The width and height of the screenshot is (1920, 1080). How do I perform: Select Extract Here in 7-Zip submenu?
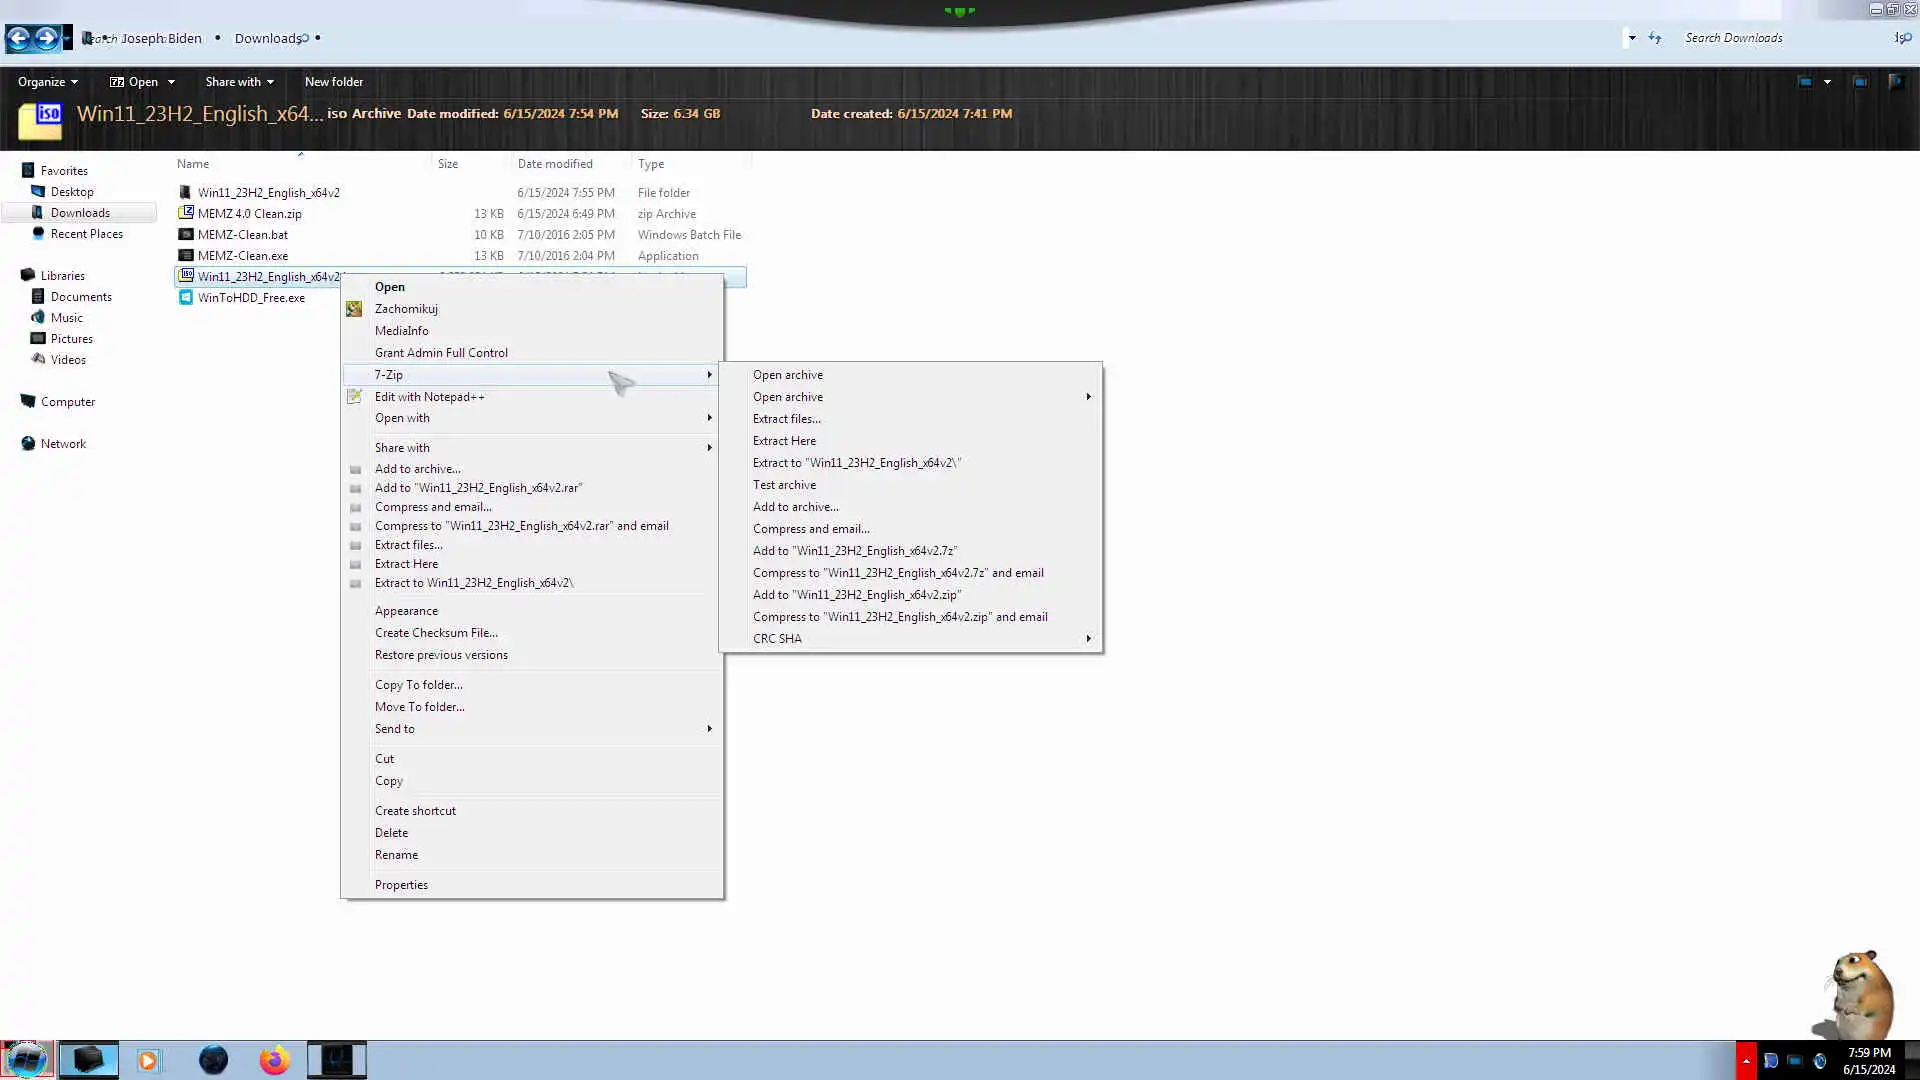[784, 441]
